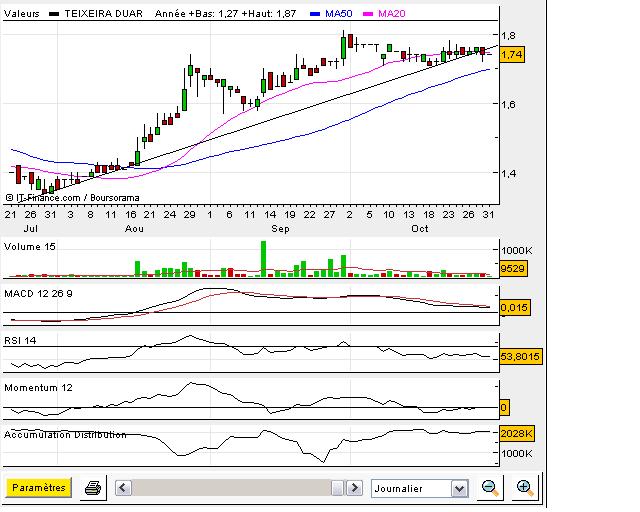The width and height of the screenshot is (640, 512).
Task: Click the 1,74 current price tag
Action: (512, 54)
